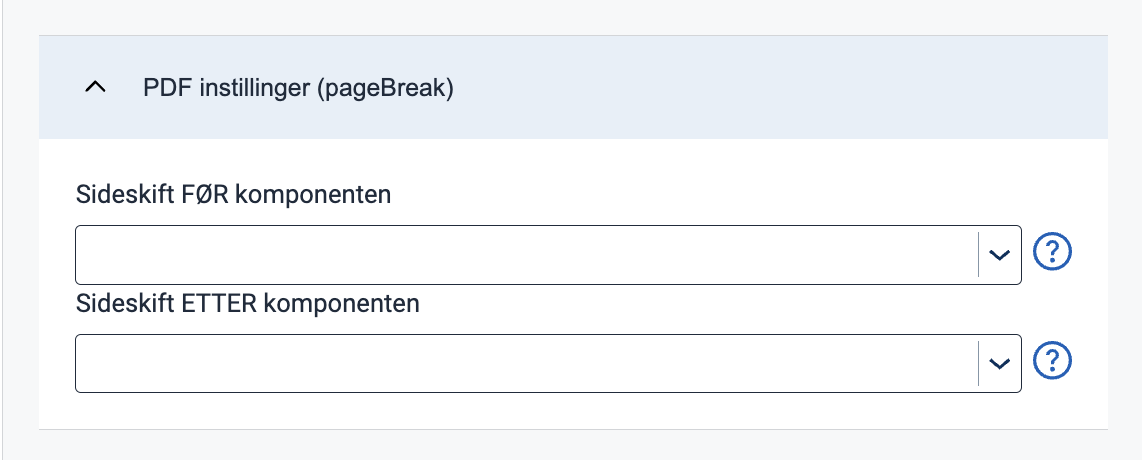
Task: Open help for Sideskift FØR komponenten
Action: (x=1052, y=253)
